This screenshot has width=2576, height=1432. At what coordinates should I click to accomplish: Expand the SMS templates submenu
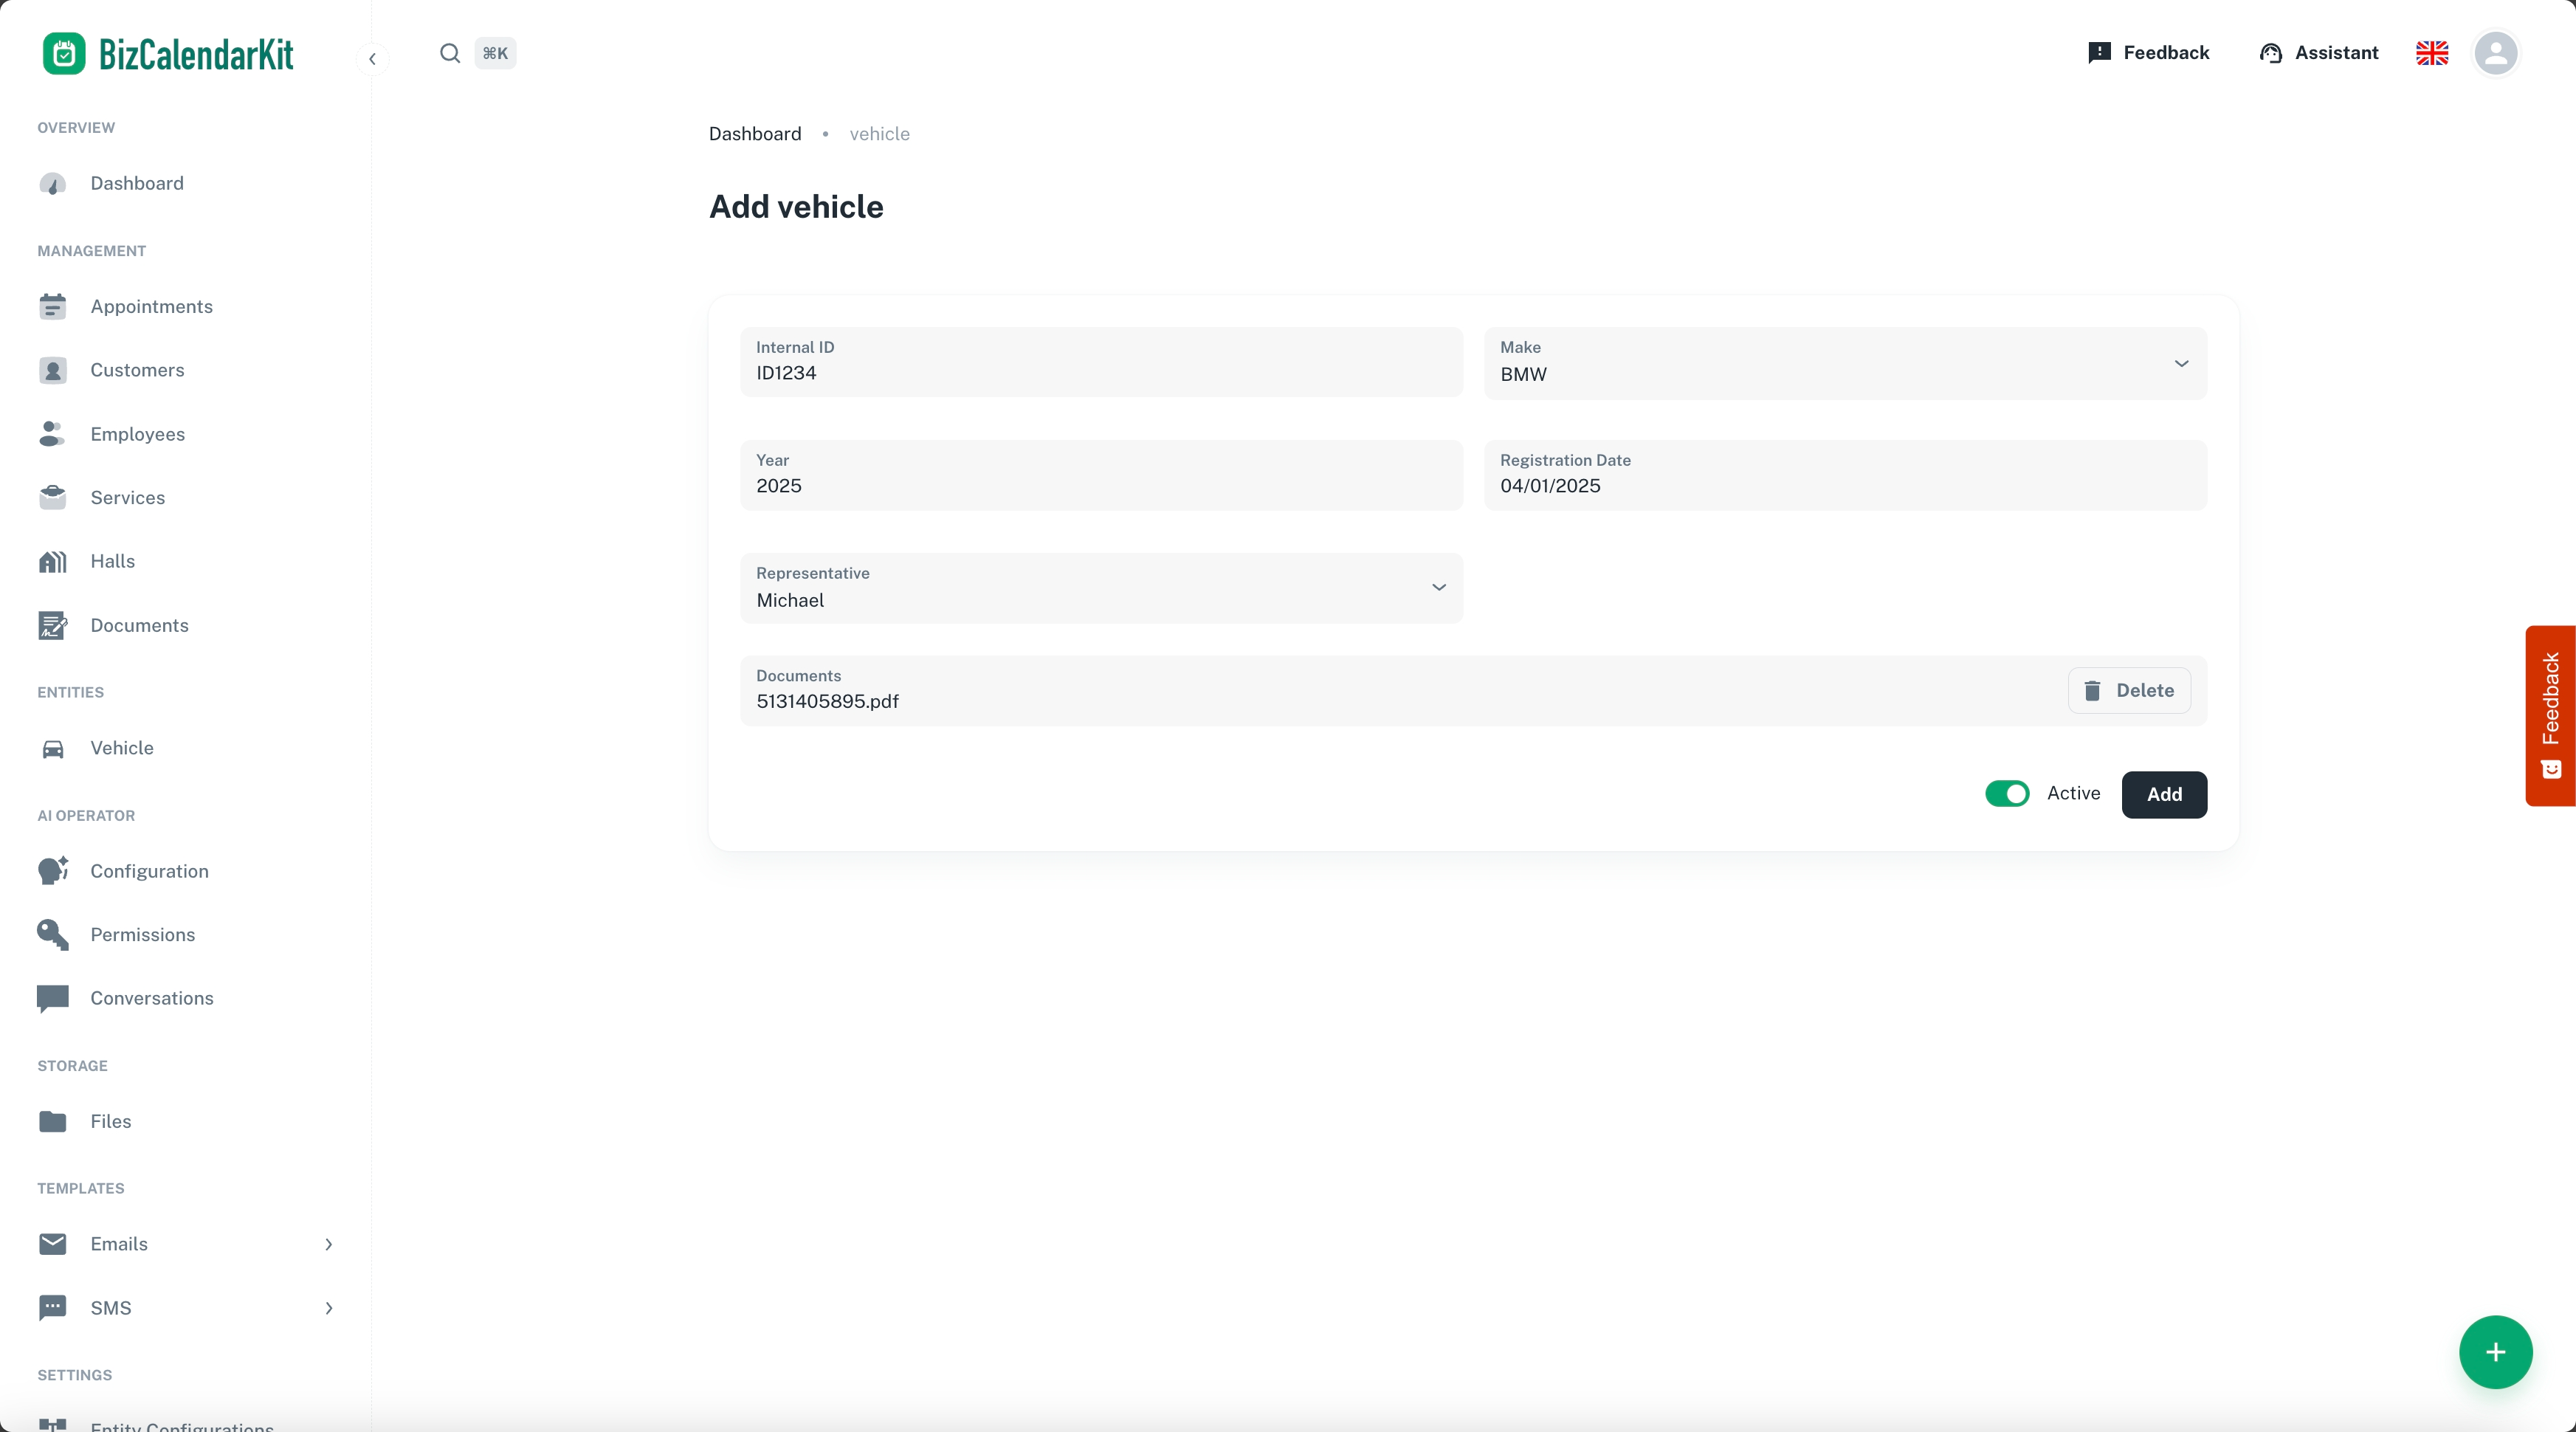[x=328, y=1308]
